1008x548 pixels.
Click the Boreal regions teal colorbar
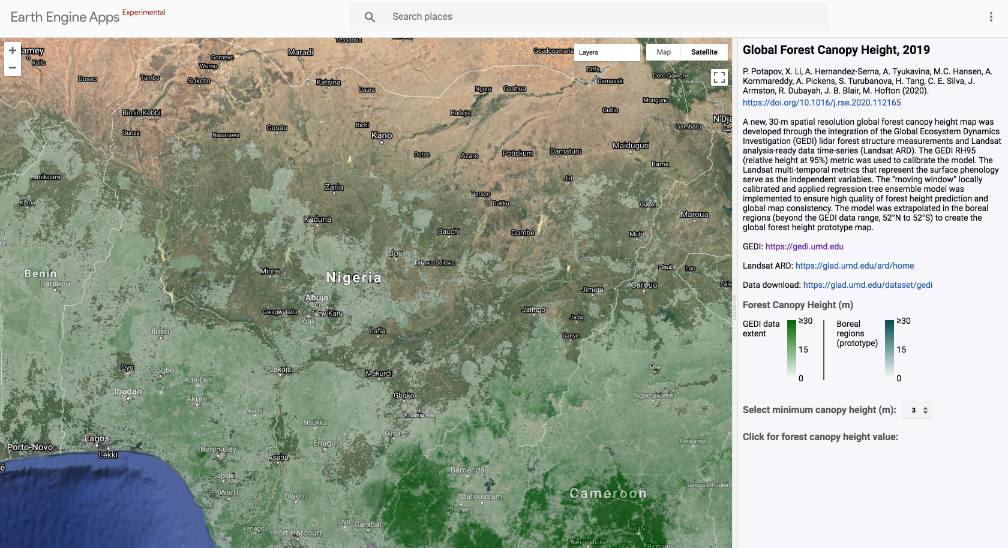[x=889, y=350]
